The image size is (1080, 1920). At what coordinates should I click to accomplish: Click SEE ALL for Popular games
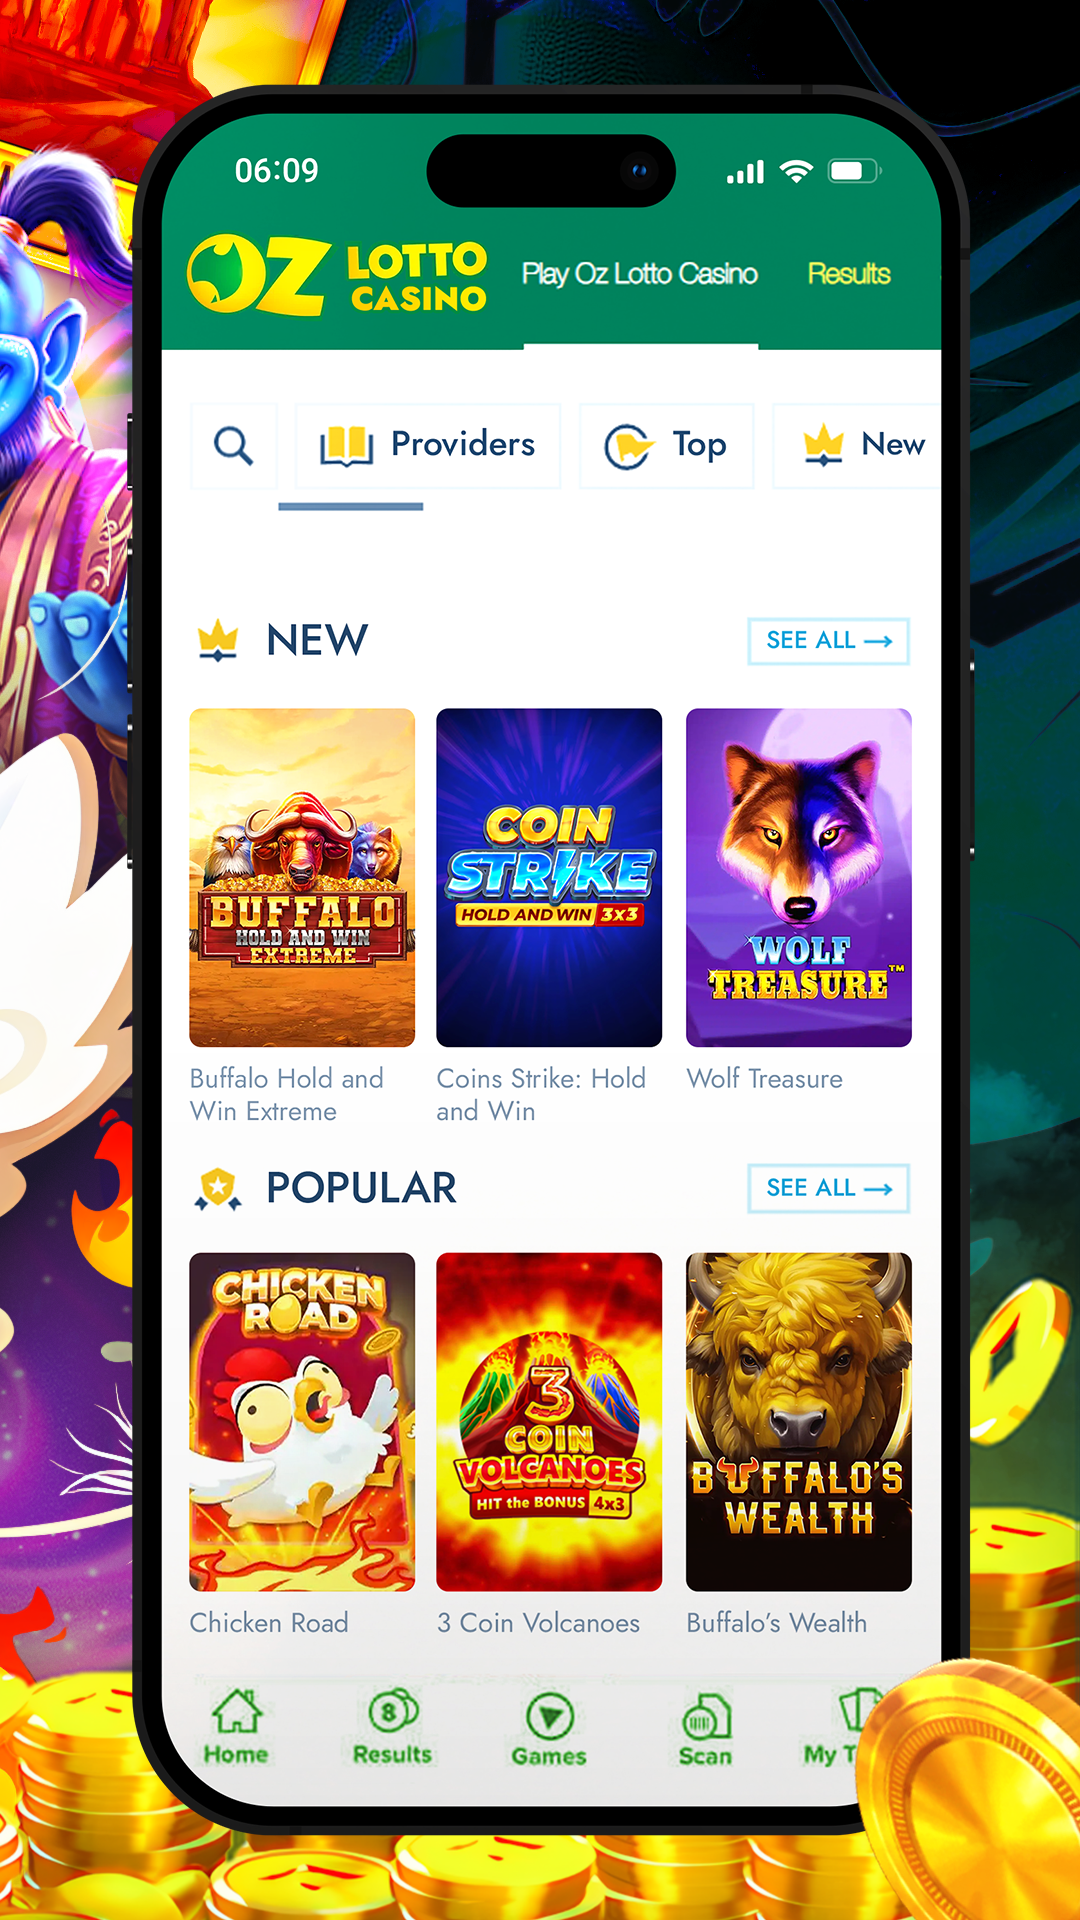pos(829,1188)
